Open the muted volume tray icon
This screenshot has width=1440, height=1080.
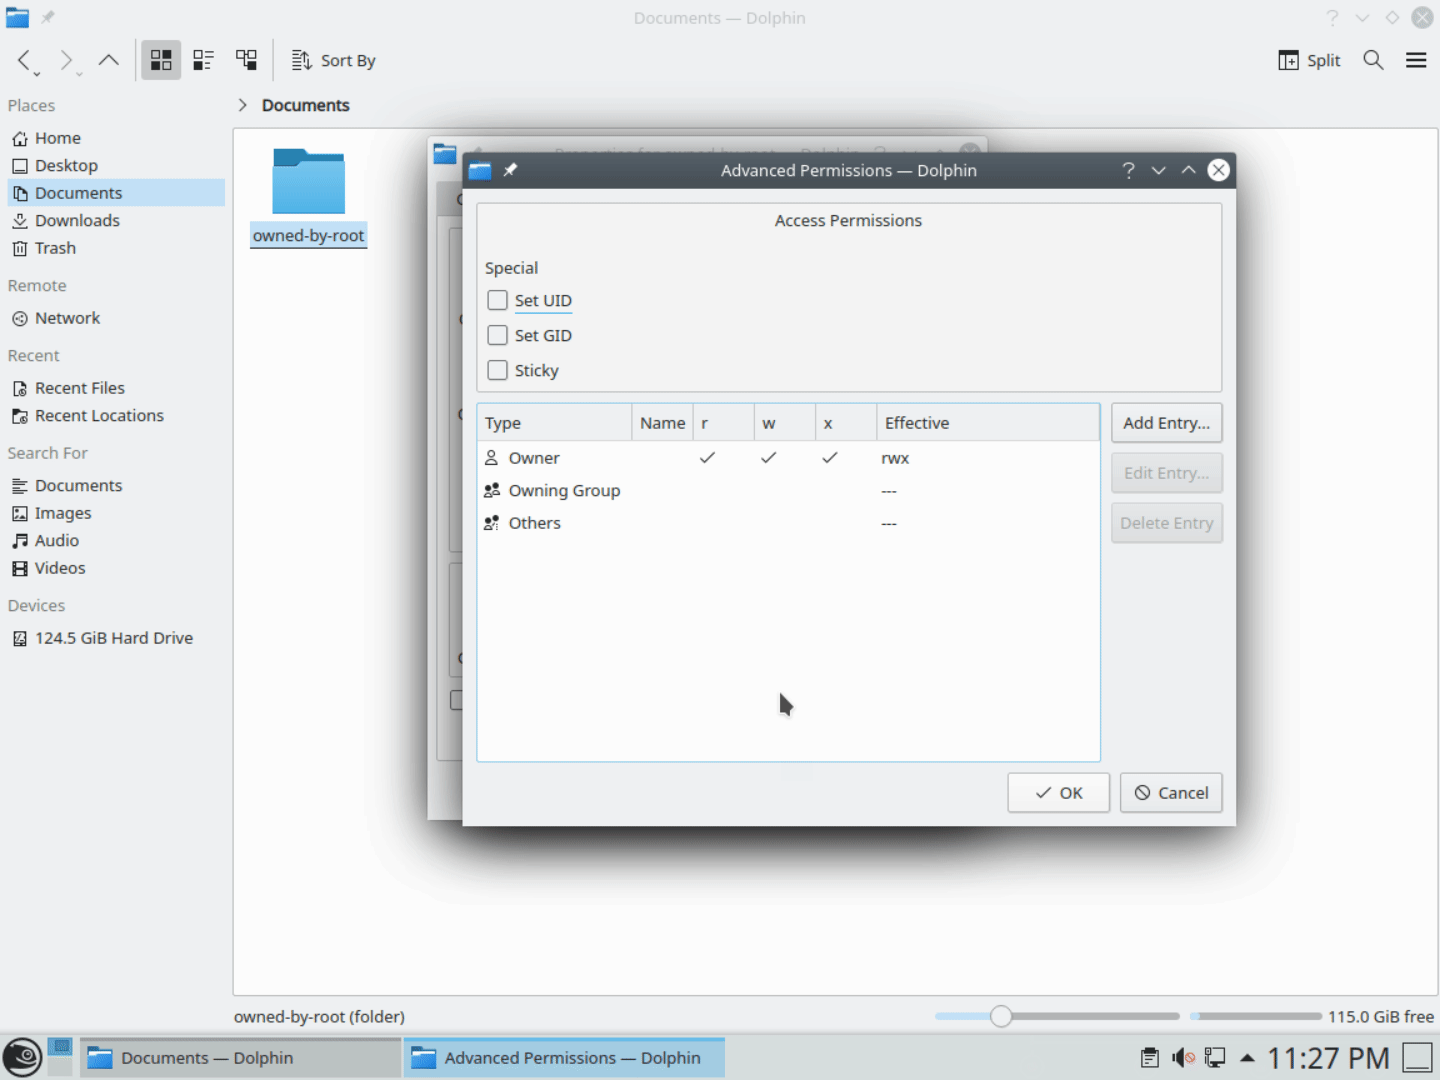[x=1183, y=1058]
